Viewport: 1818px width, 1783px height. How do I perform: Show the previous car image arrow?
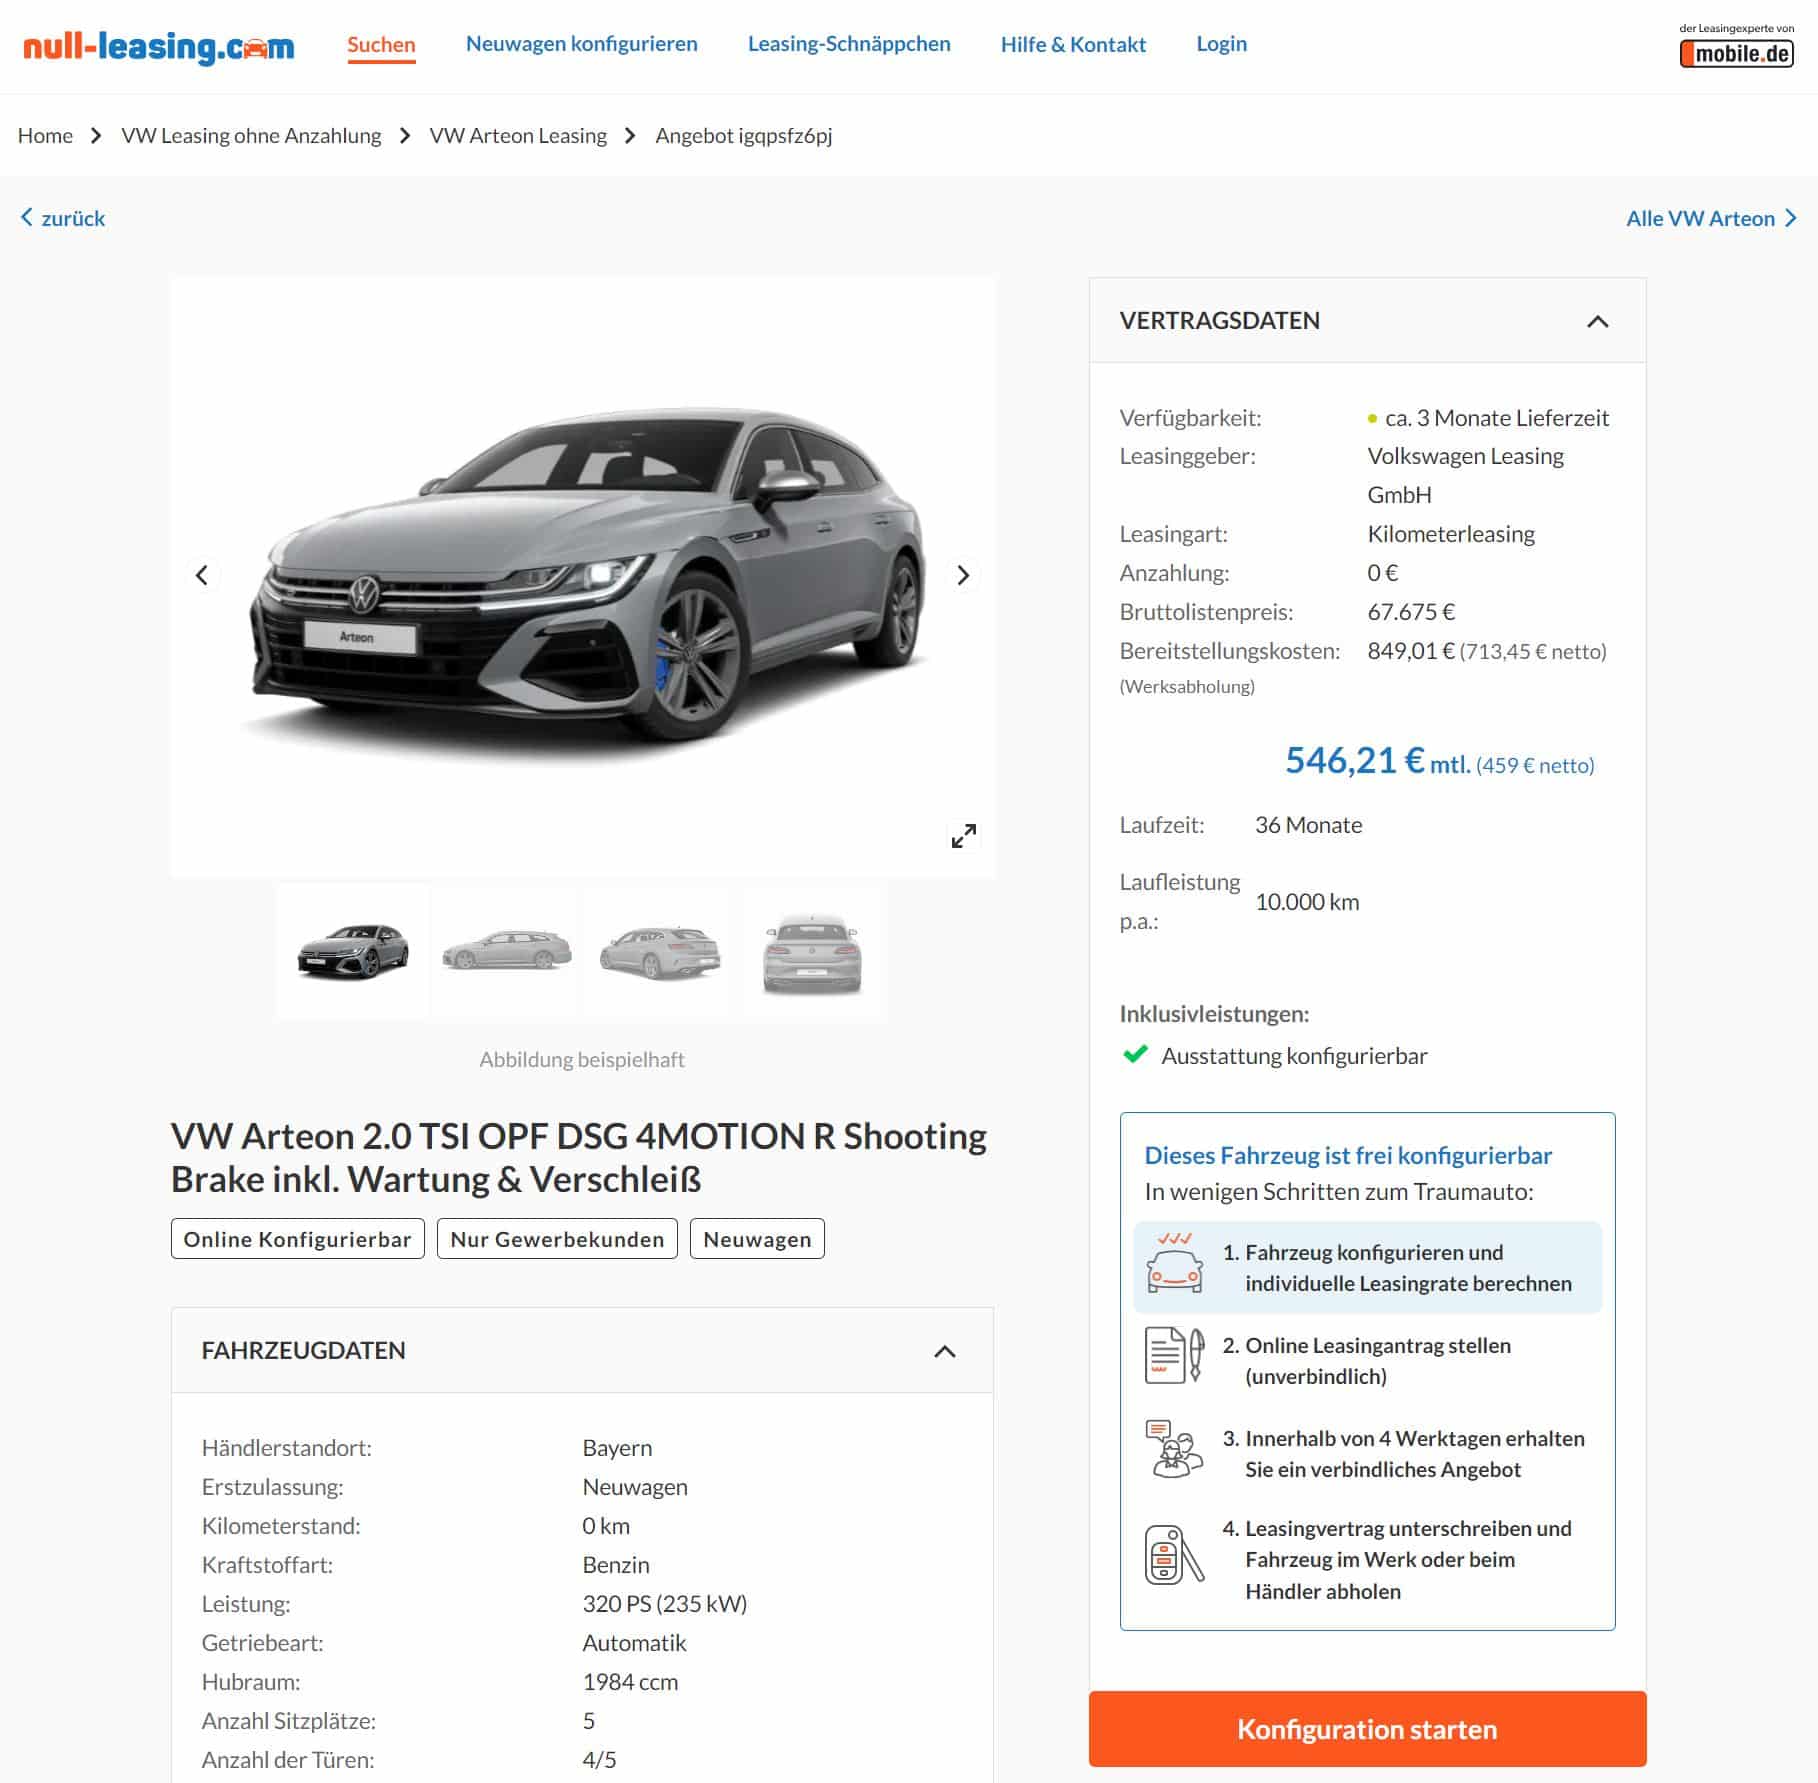coord(202,575)
